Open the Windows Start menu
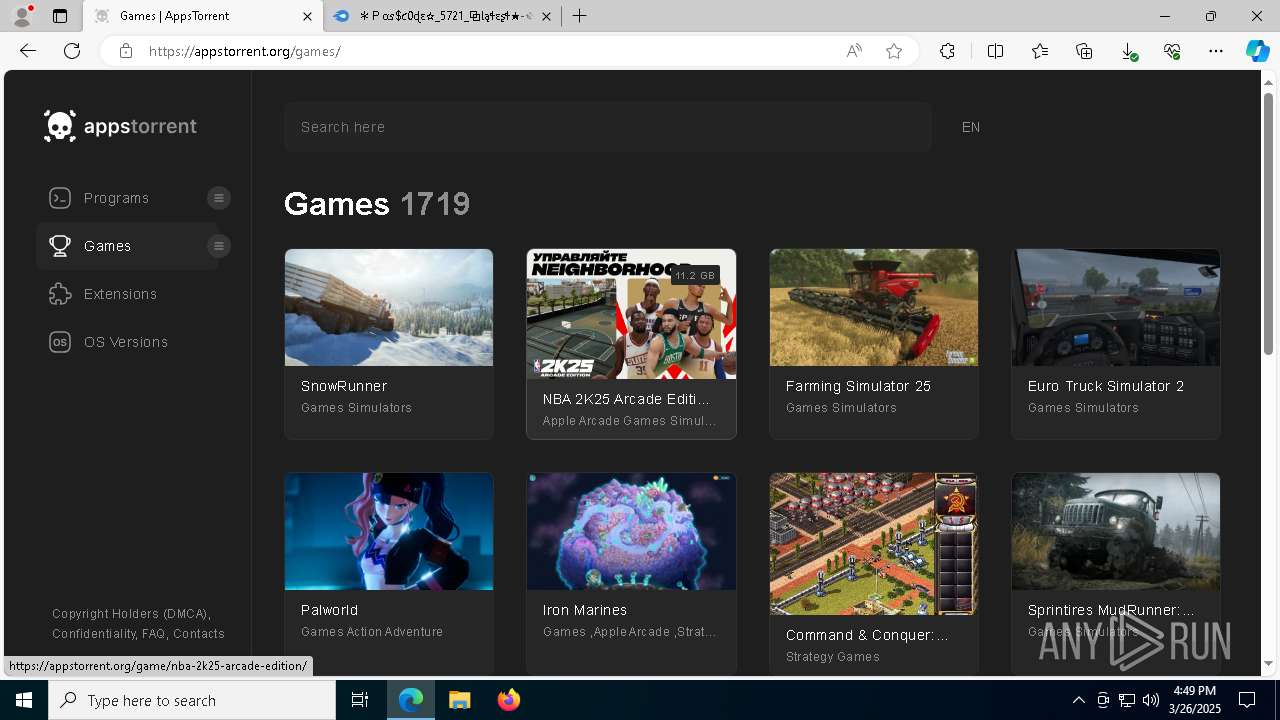This screenshot has width=1280, height=720. pyautogui.click(x=24, y=700)
